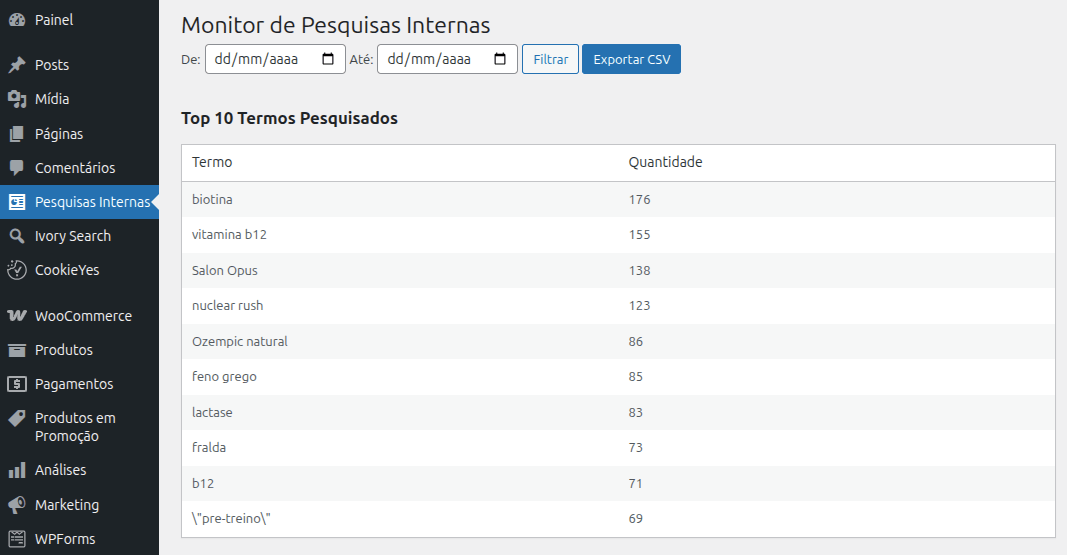Open the Pagamentos menu item
Viewport: 1067px width, 555px height.
(74, 384)
